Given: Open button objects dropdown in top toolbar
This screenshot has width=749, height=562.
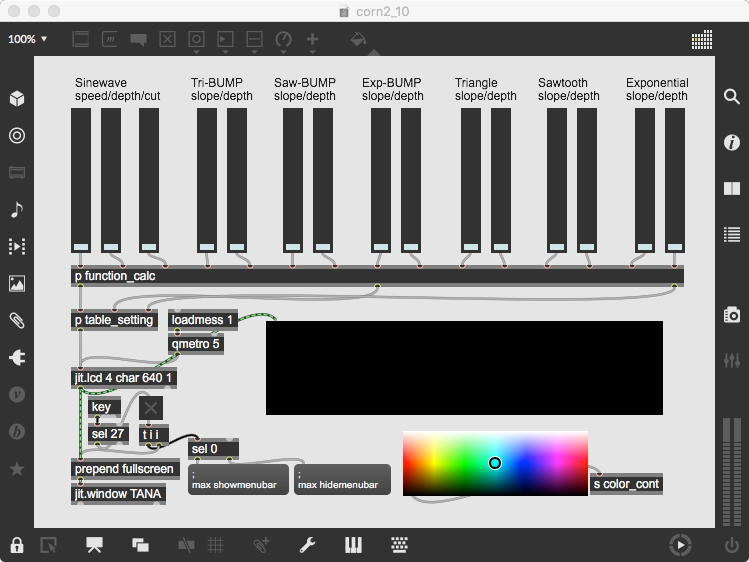Looking at the screenshot, I should pos(196,41).
